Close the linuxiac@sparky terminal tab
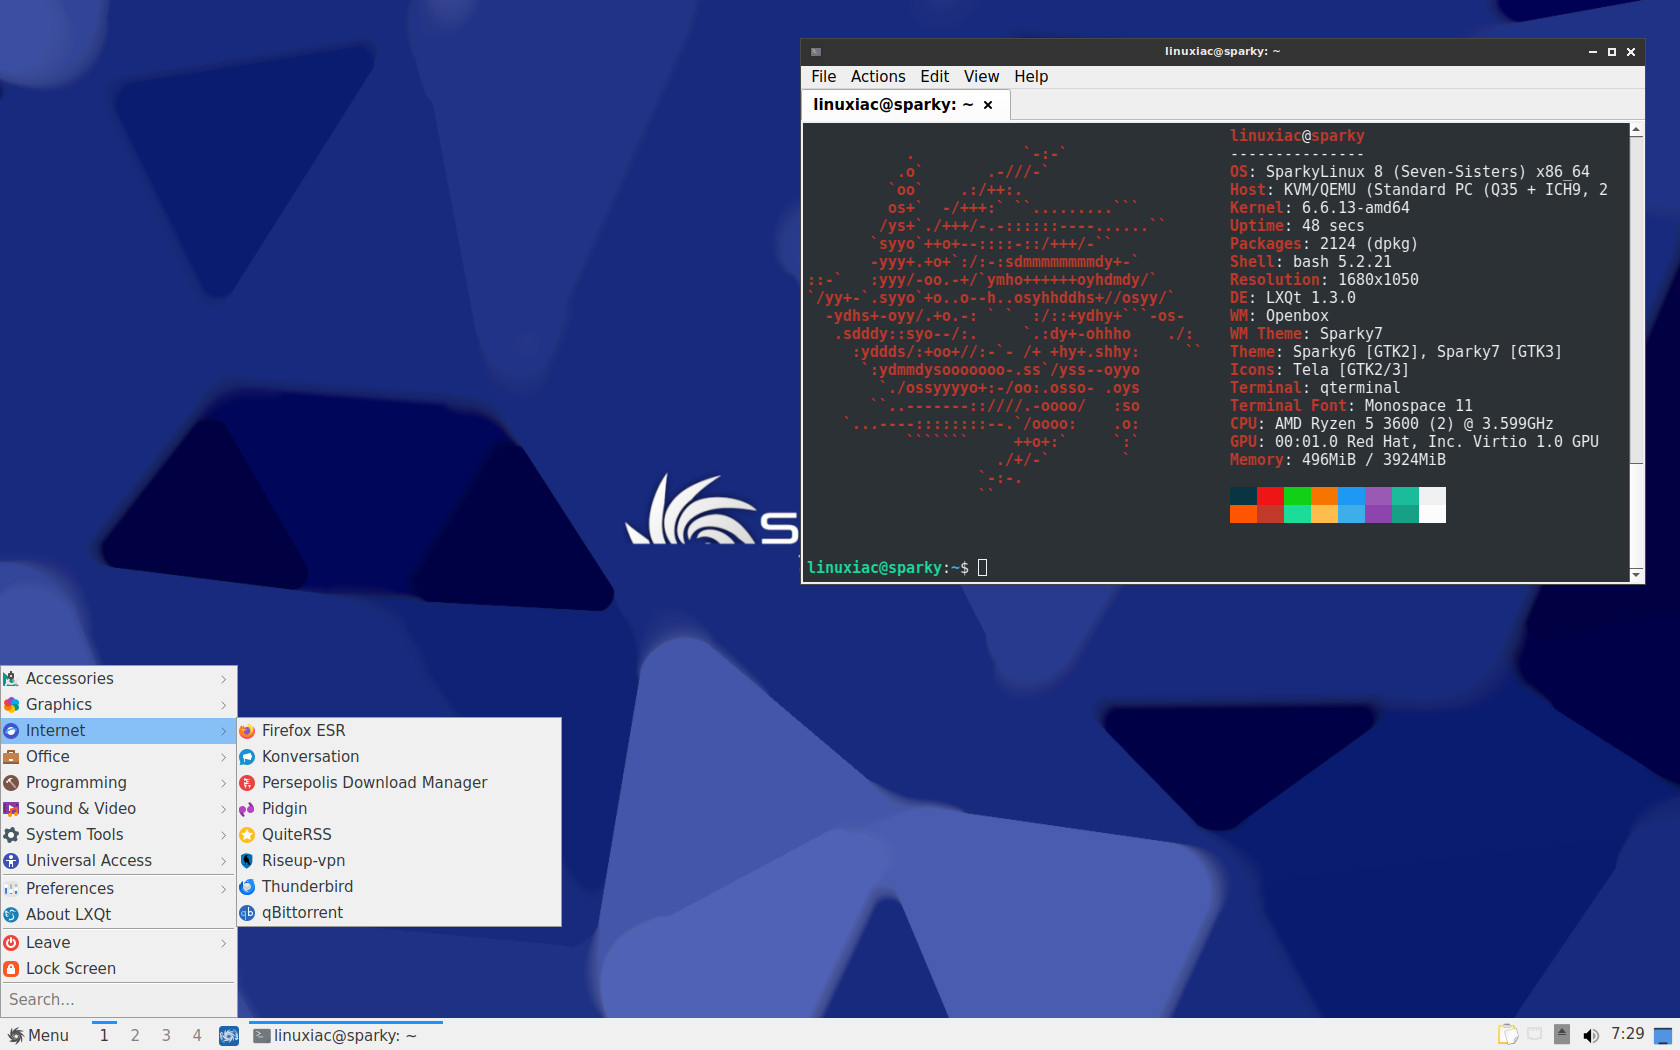This screenshot has width=1680, height=1050. click(x=988, y=105)
